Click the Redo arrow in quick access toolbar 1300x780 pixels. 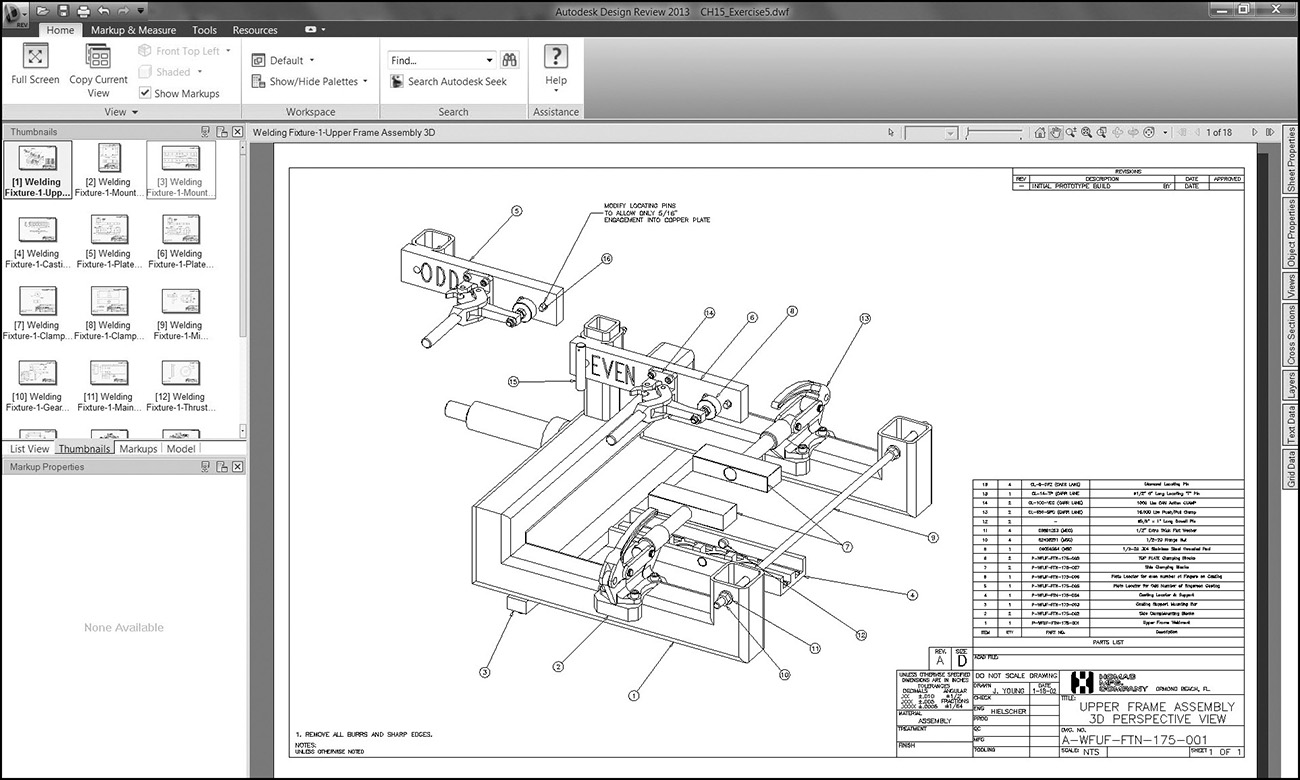coord(123,10)
